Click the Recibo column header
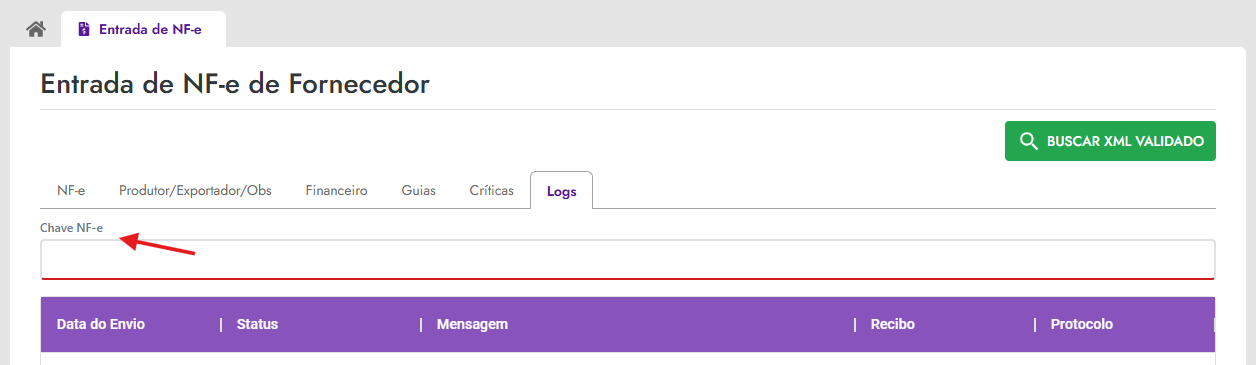The width and height of the screenshot is (1256, 365). click(x=893, y=324)
